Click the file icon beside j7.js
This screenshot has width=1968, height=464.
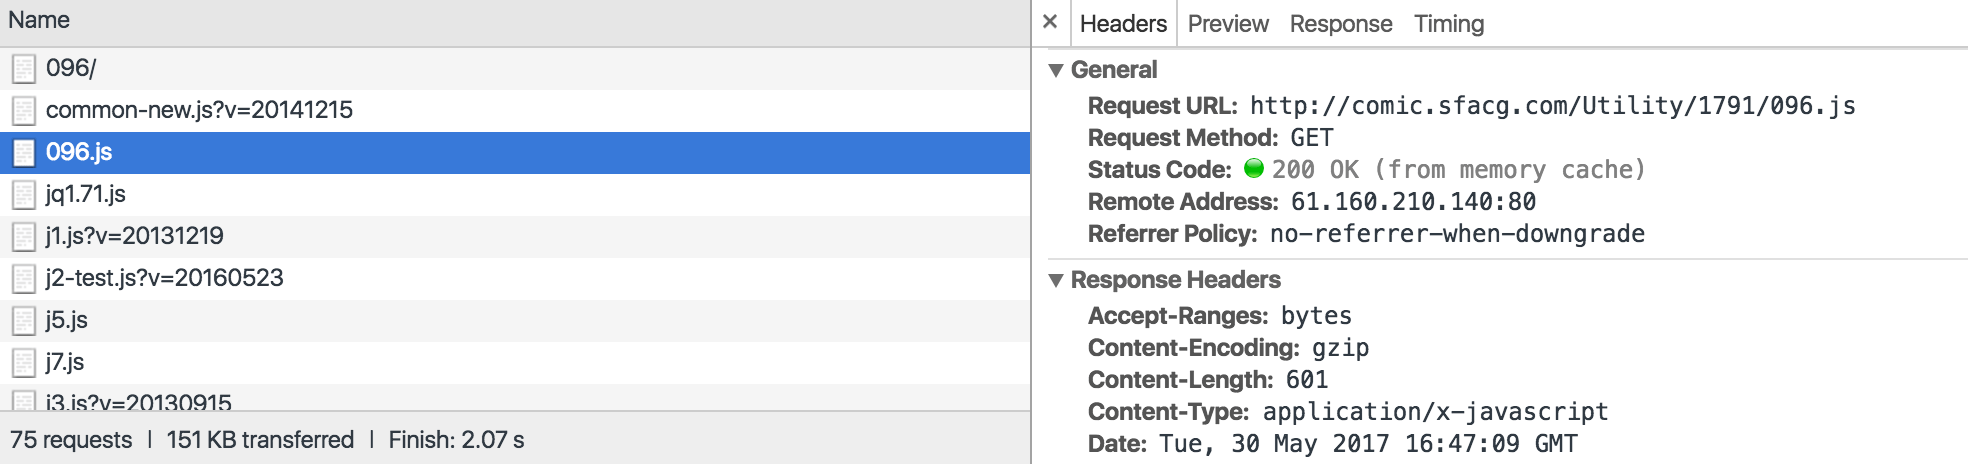[24, 363]
